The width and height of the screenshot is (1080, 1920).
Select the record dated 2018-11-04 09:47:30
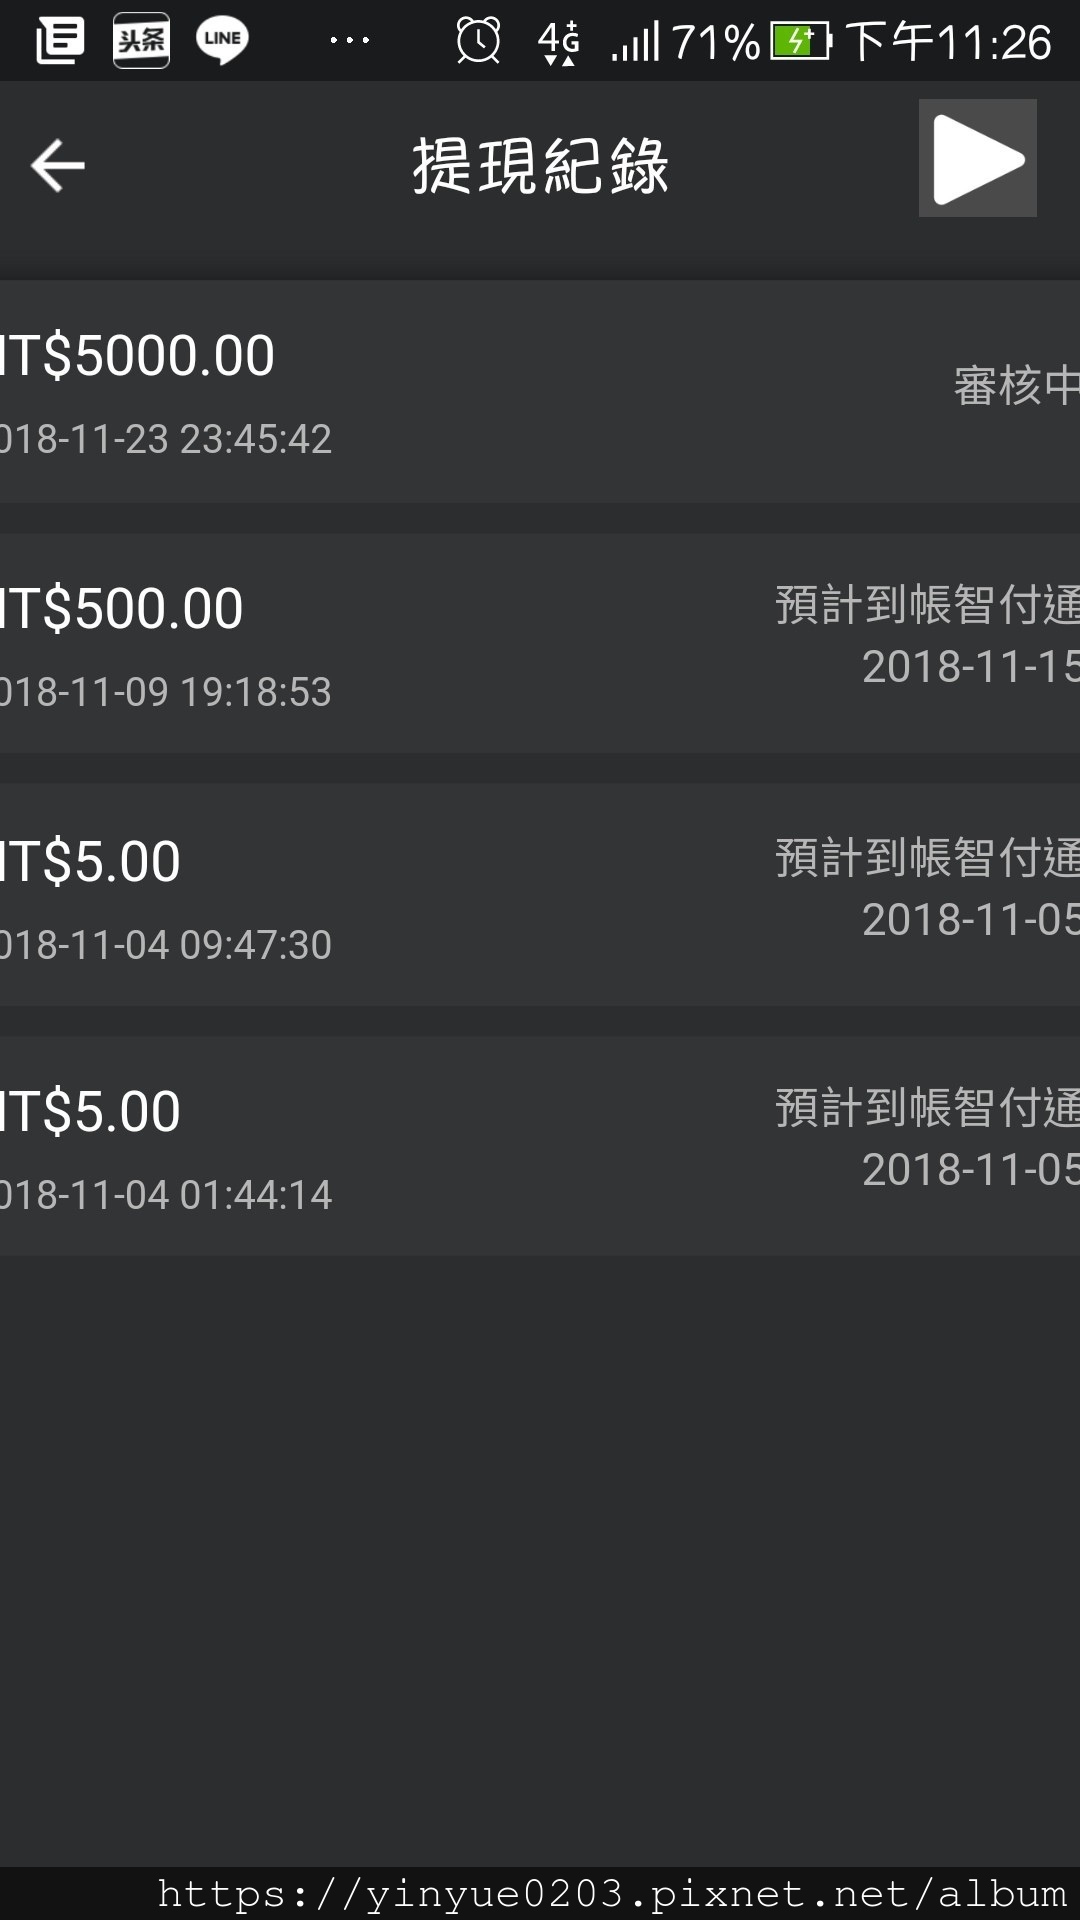coord(540,894)
